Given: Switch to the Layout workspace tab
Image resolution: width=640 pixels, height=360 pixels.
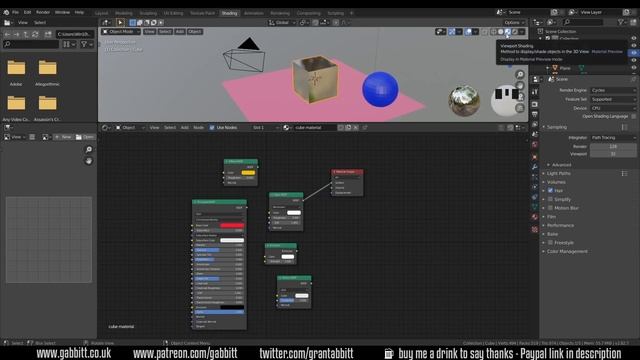Looking at the screenshot, I should 101,13.
